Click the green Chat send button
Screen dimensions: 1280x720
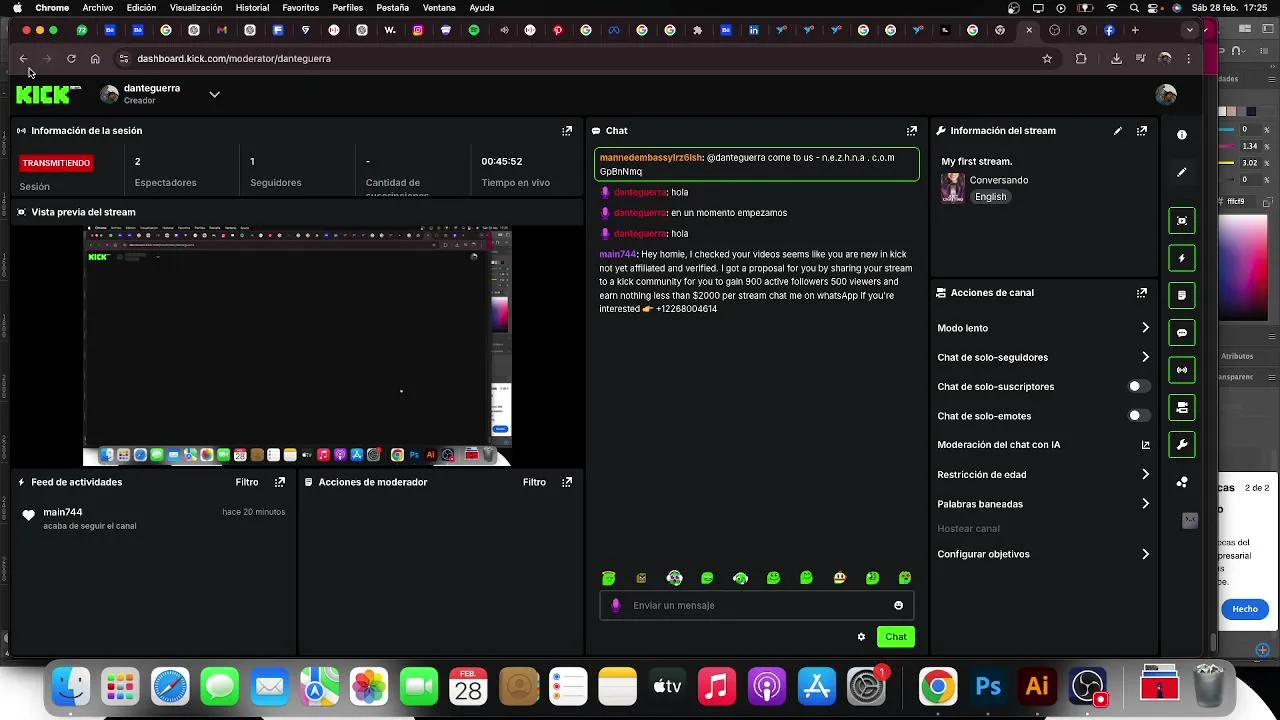896,637
